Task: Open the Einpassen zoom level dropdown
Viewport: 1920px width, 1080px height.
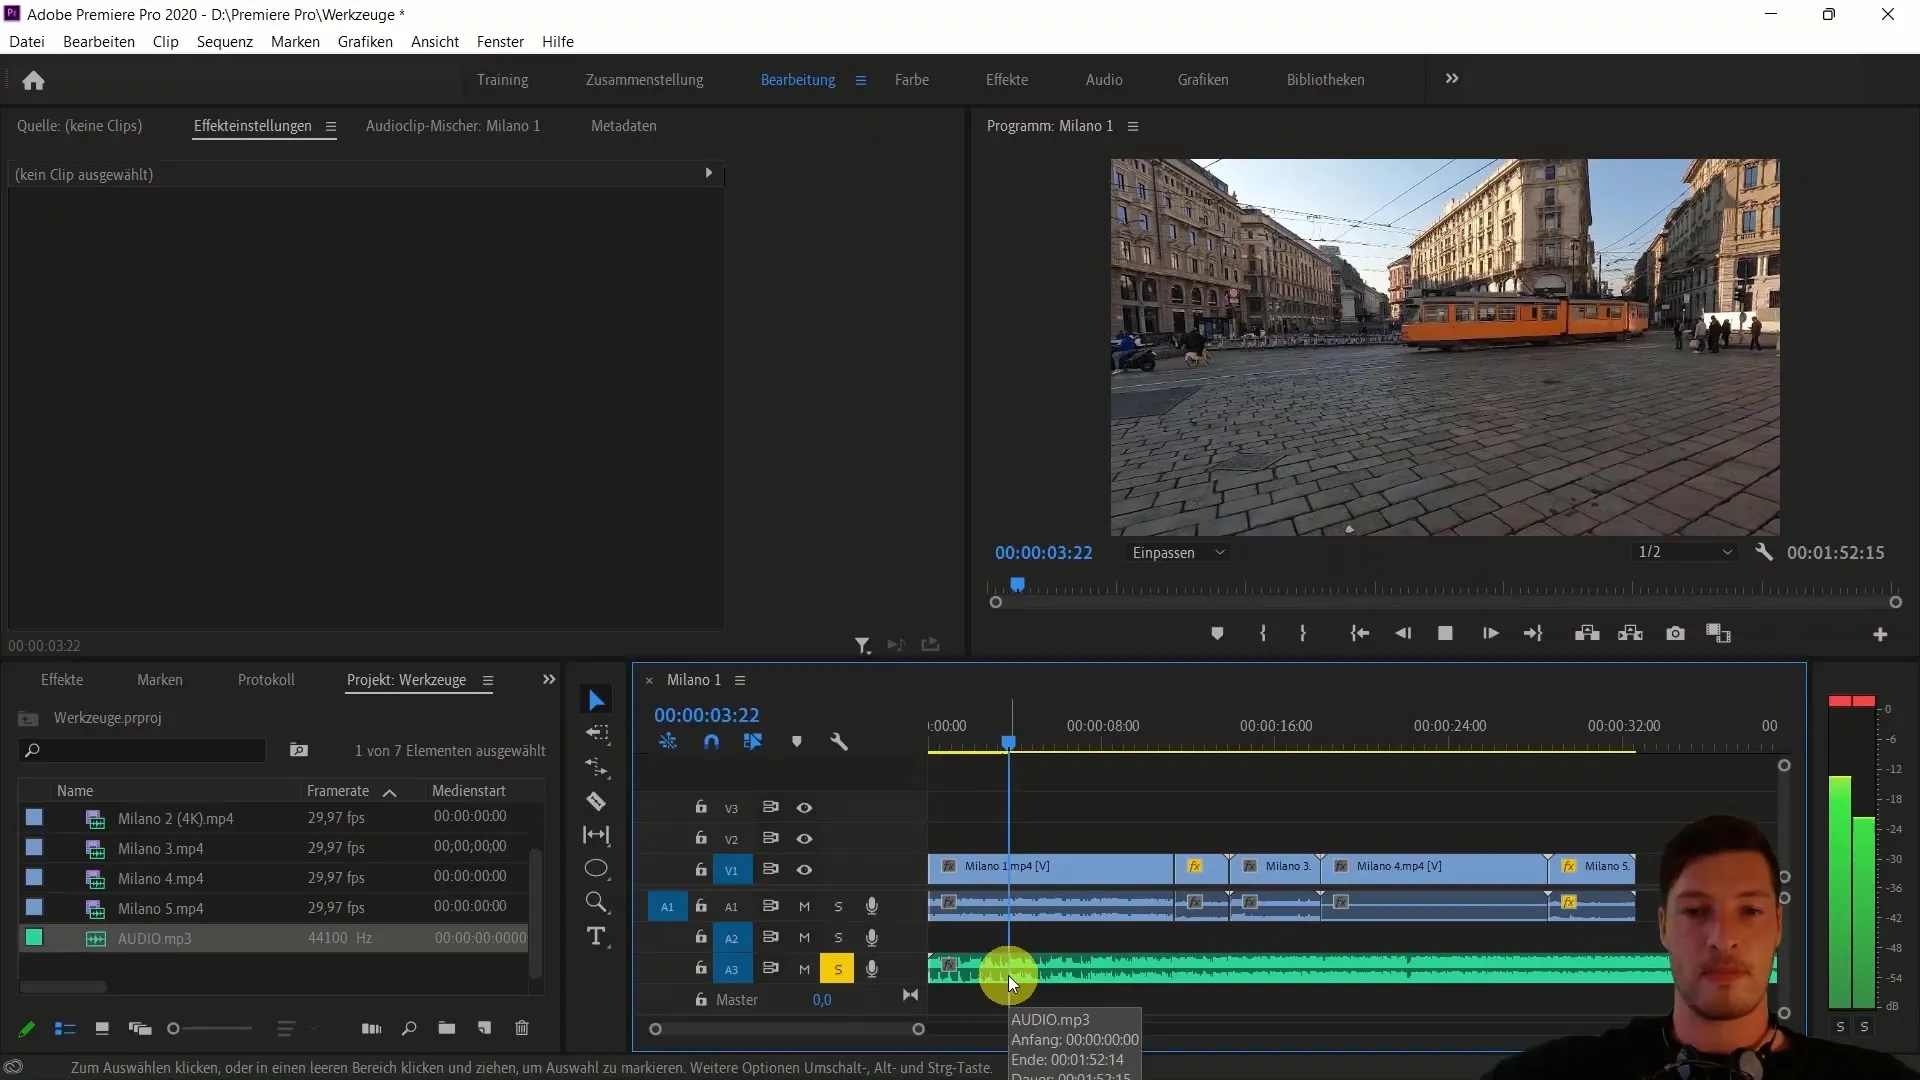Action: (x=1178, y=552)
